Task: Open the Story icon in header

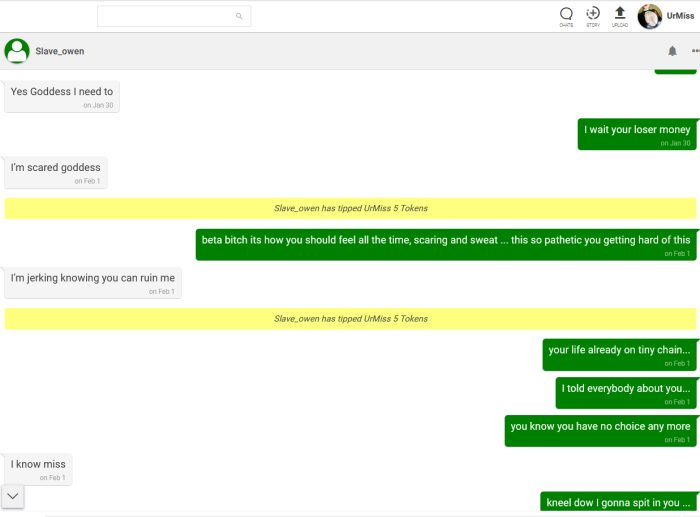Action: coord(593,14)
